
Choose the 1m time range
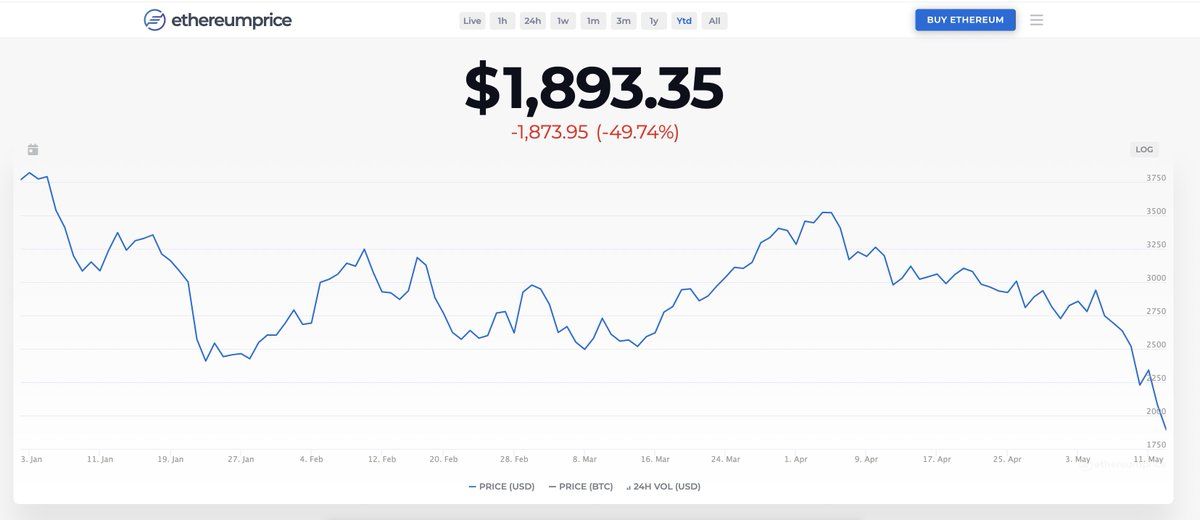[x=593, y=21]
